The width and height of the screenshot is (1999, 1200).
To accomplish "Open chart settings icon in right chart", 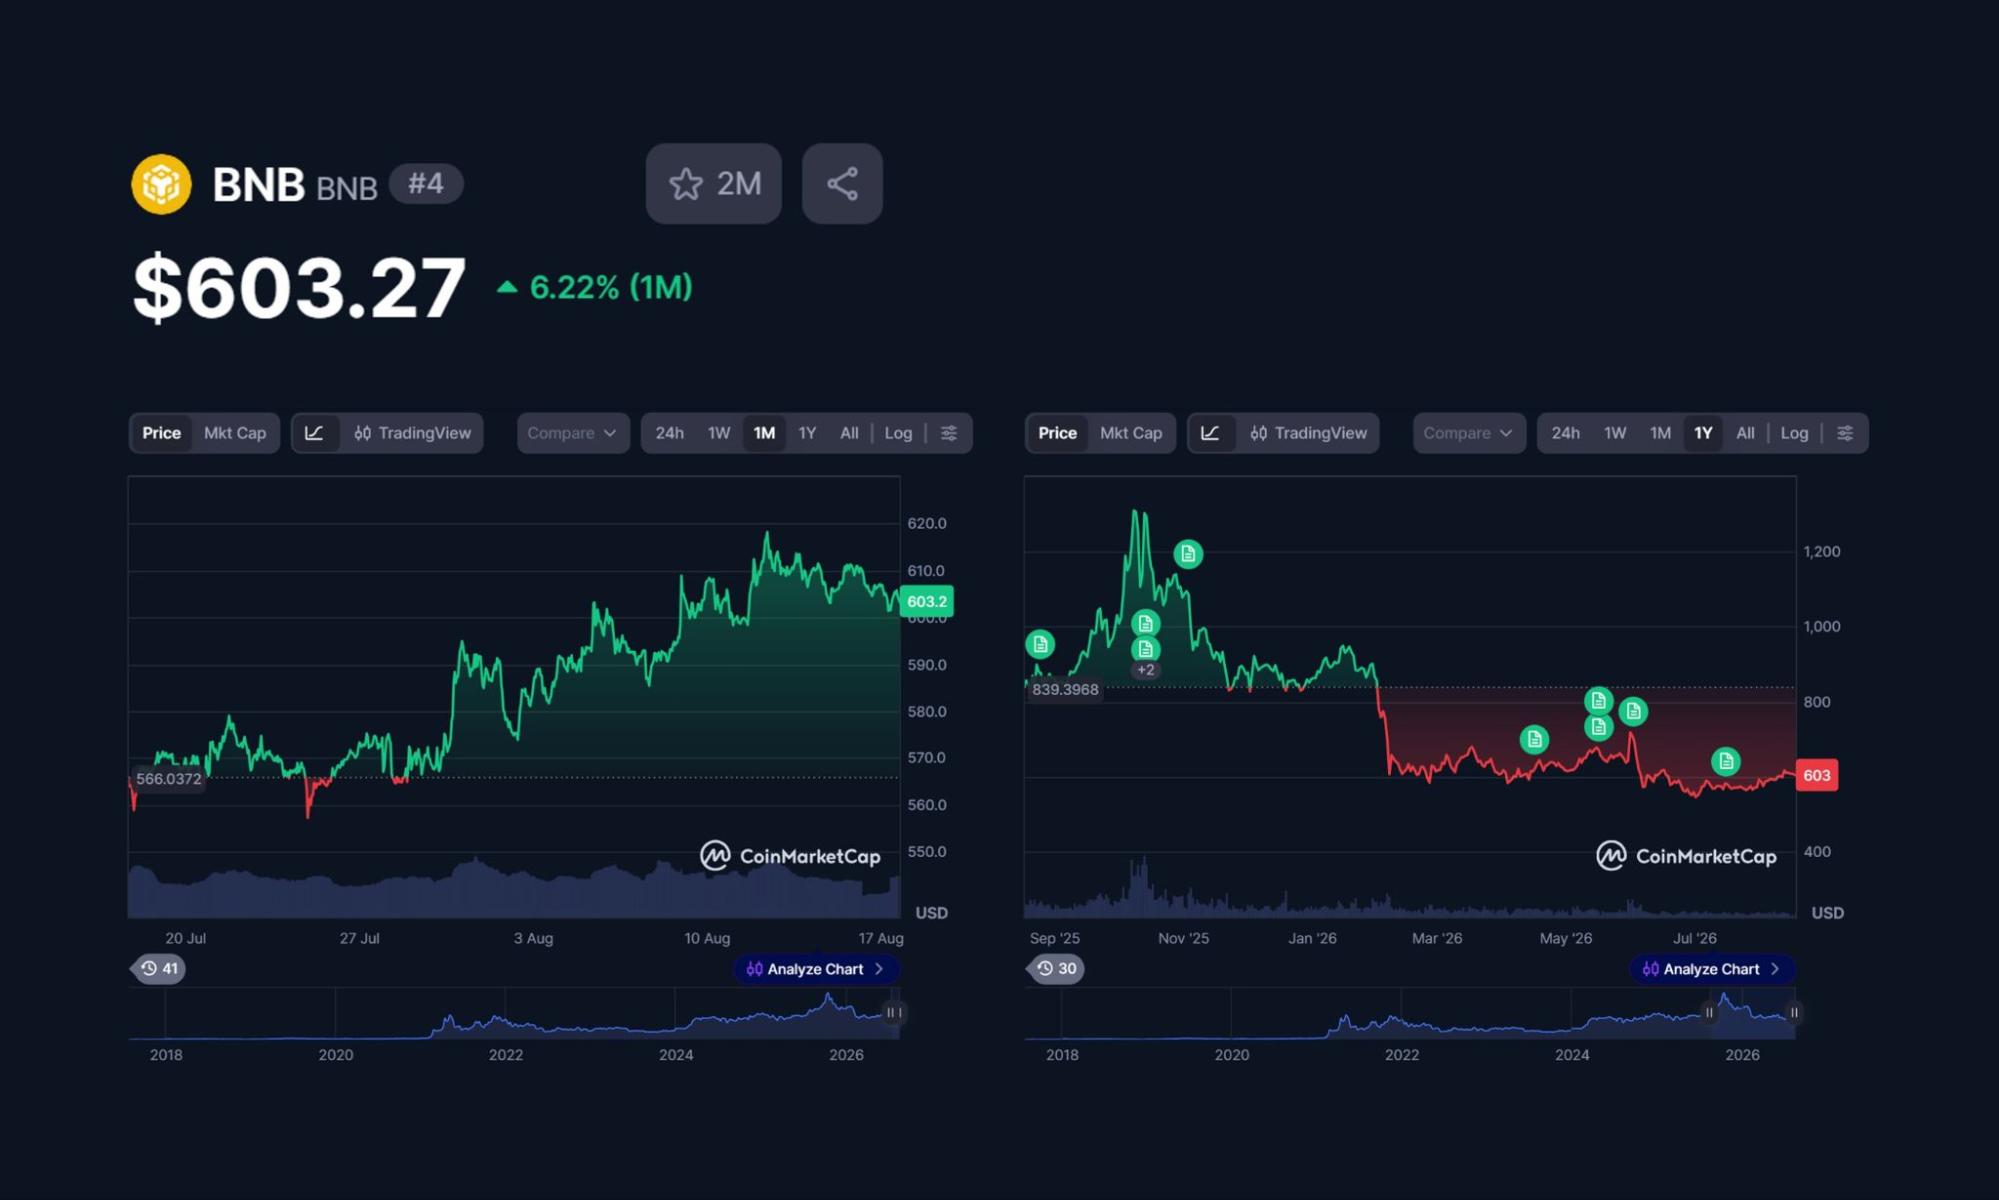I will pos(1845,433).
